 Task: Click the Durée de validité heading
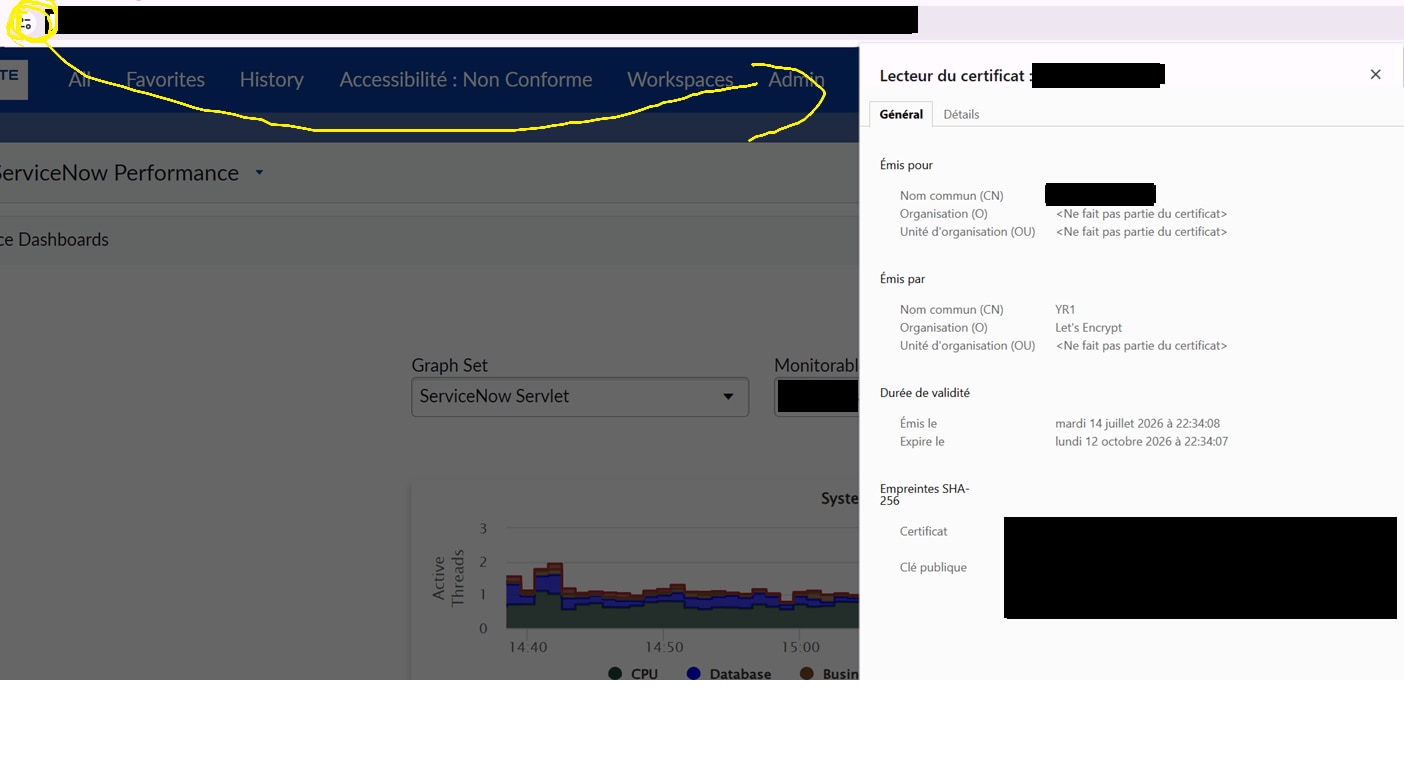[925, 393]
